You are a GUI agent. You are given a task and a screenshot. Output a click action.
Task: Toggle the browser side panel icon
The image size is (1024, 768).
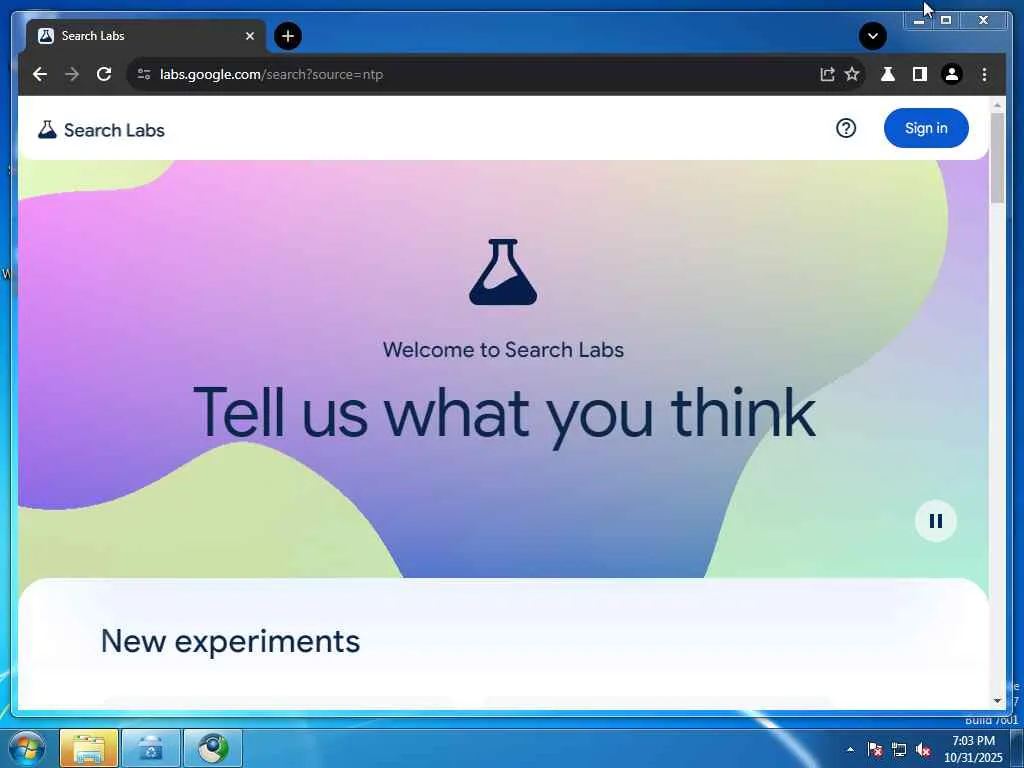tap(920, 74)
